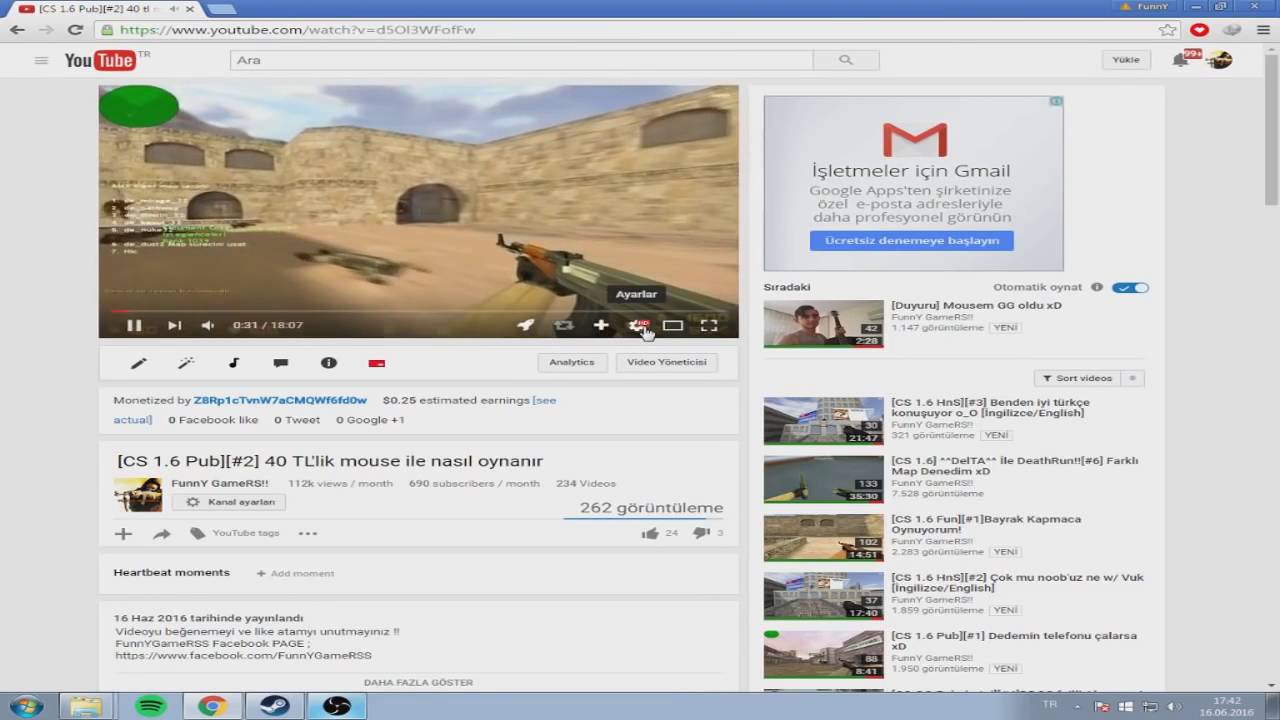The height and width of the screenshot is (720, 1280).
Task: Click the plus icon in the player controls
Action: pyautogui.click(x=601, y=325)
